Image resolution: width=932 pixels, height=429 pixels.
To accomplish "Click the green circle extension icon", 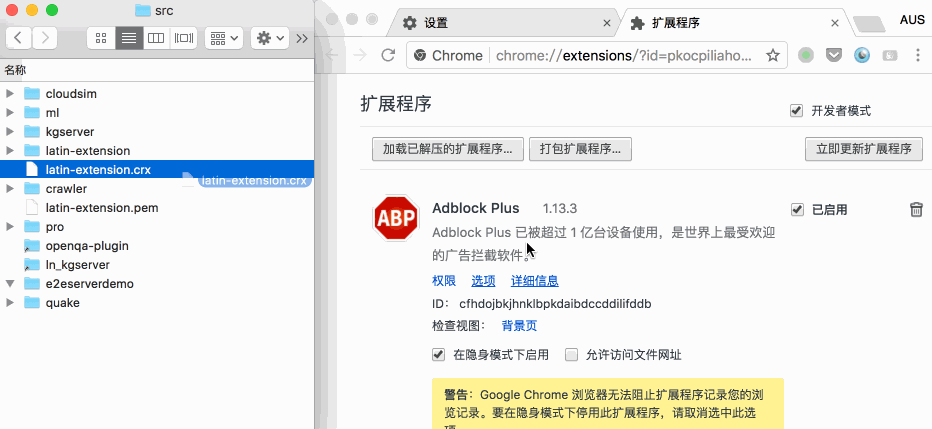I will 805,56.
